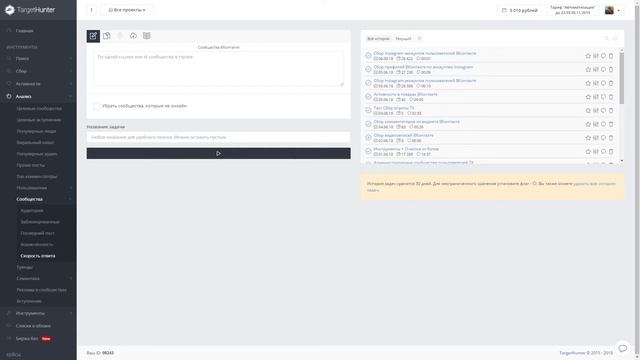Image resolution: width=640 pixels, height=360 pixels.
Task: Delete the 'Тест Сбор отзывы ТХ' task
Action: 611,111
